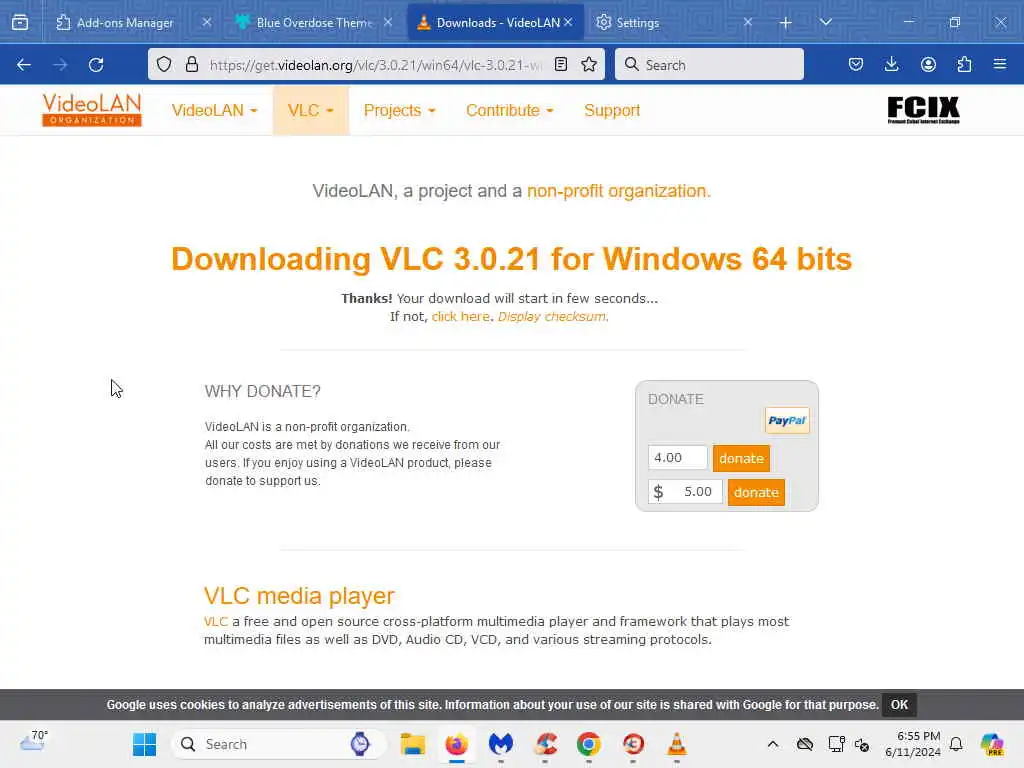Close the Downloads - VideoLAN tab
The height and width of the screenshot is (768, 1024).
tap(568, 22)
